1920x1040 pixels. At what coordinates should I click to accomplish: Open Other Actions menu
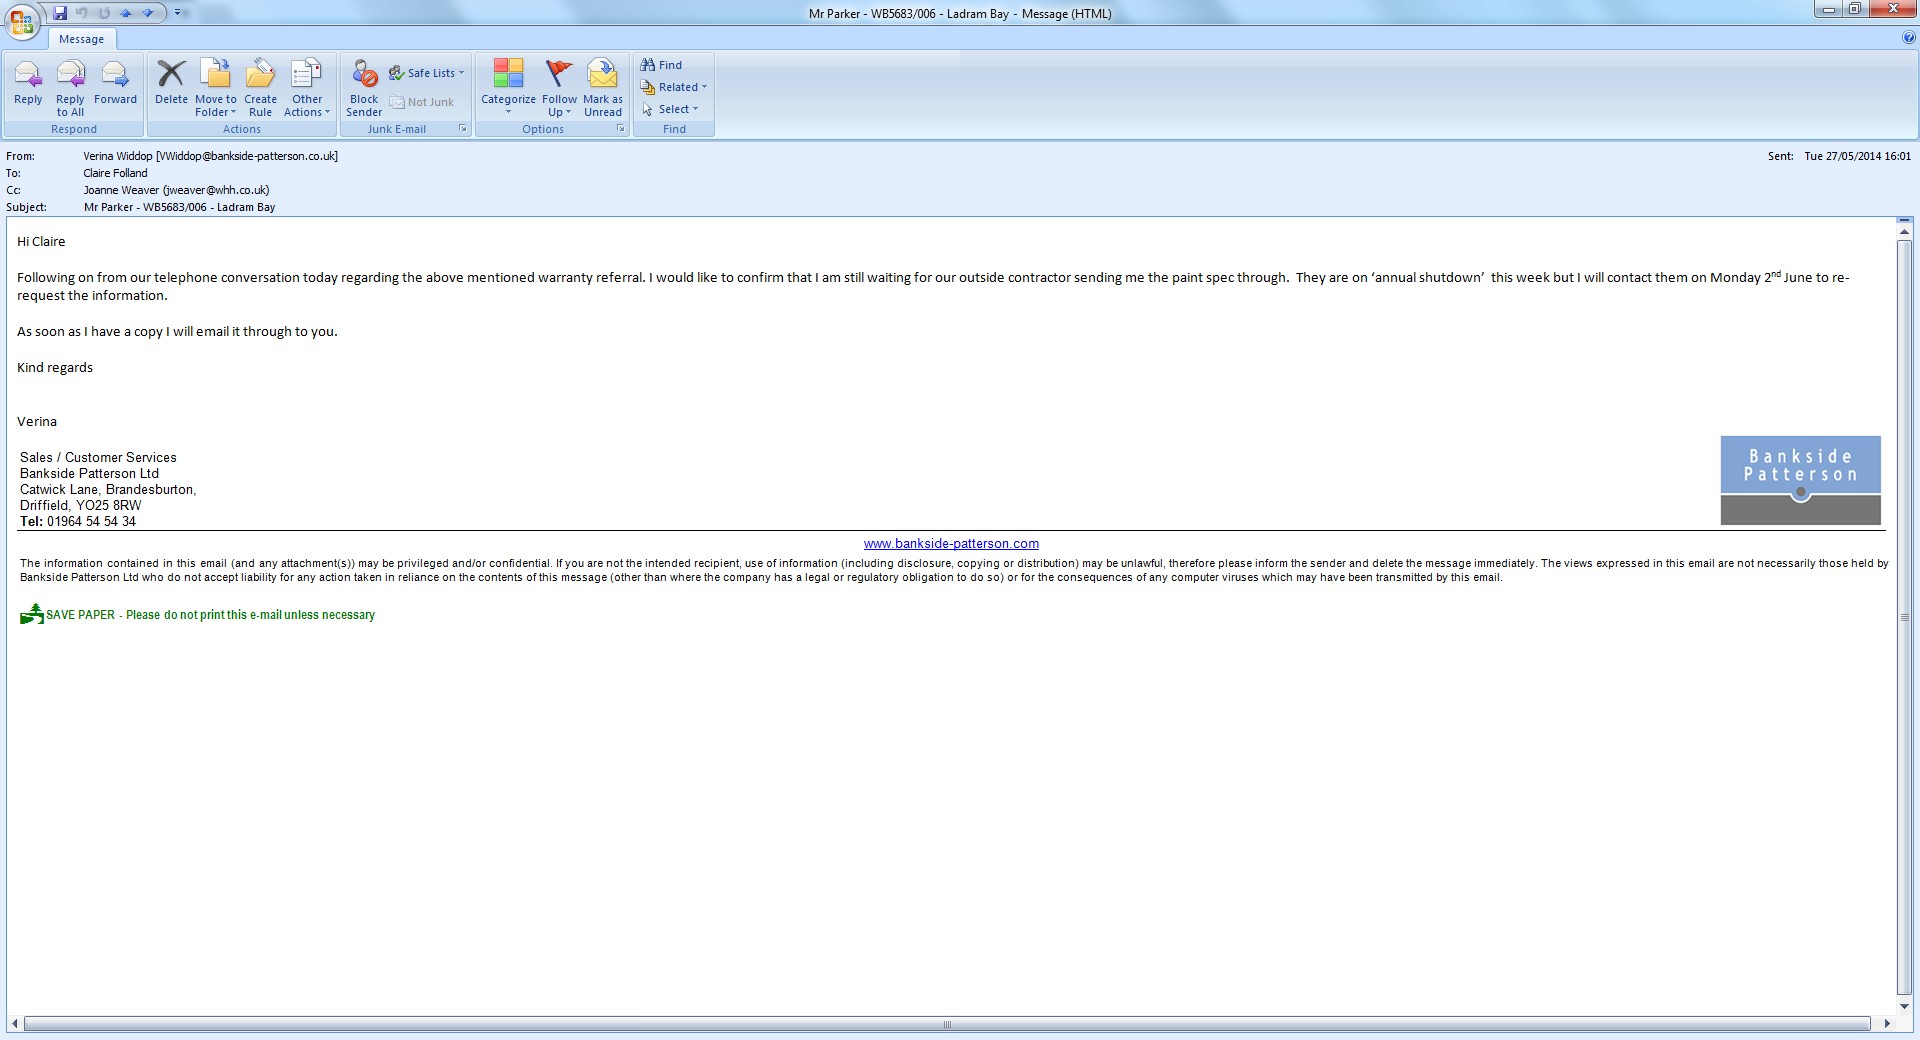click(307, 88)
